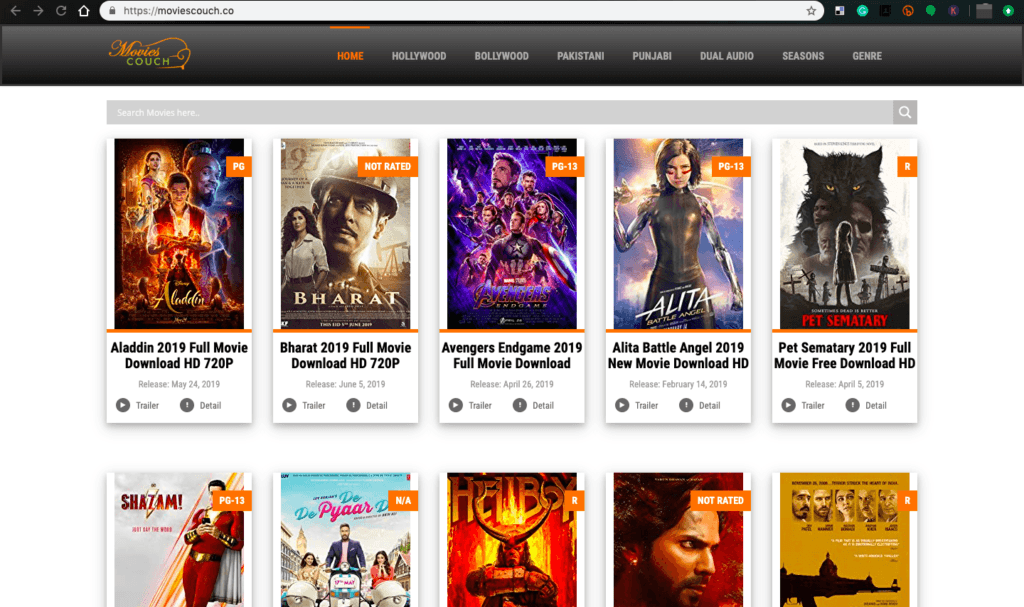Screen dimensions: 1024x607
Task: Open Alita Battle Angel 2019 title link
Action: point(679,355)
